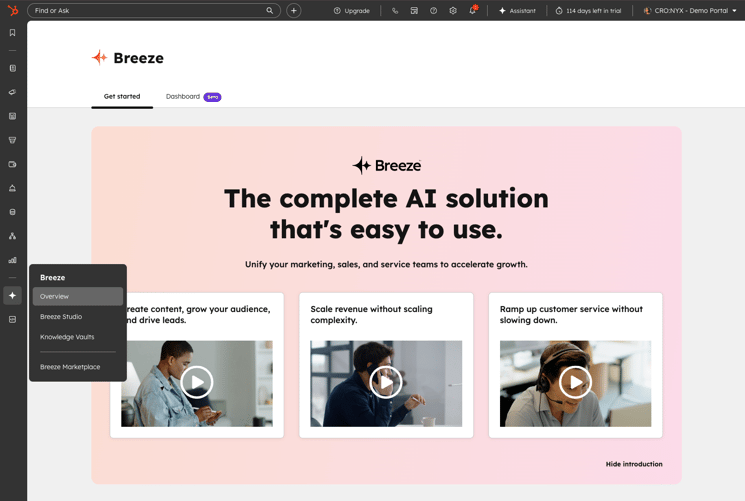This screenshot has height=501, width=745.
Task: Click the HubSpot sprocket logo
Action: click(13, 10)
